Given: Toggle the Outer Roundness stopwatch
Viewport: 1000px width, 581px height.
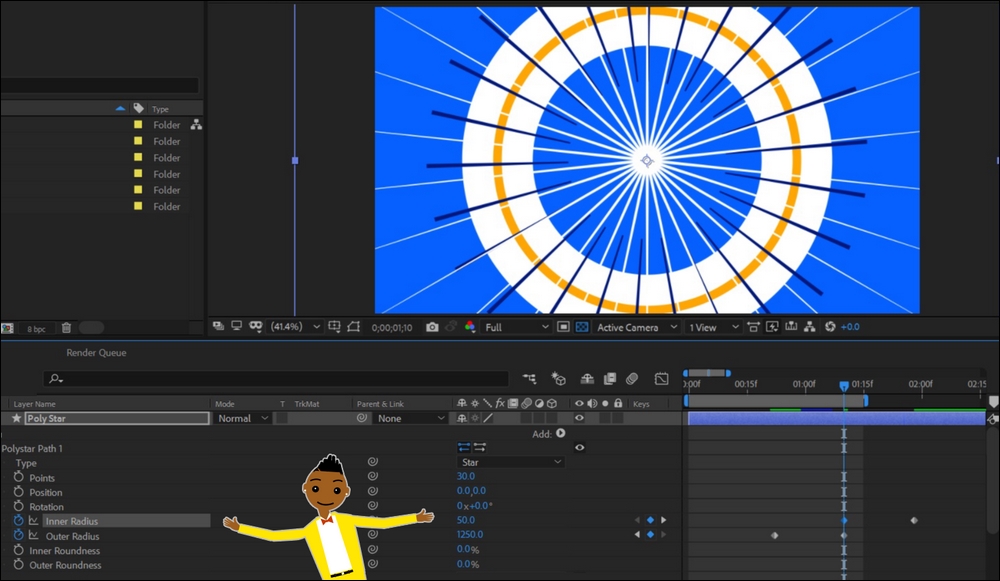Looking at the screenshot, I should (x=18, y=564).
